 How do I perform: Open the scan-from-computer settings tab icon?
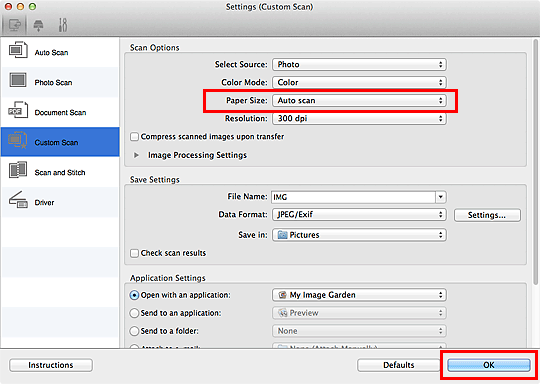(14, 25)
